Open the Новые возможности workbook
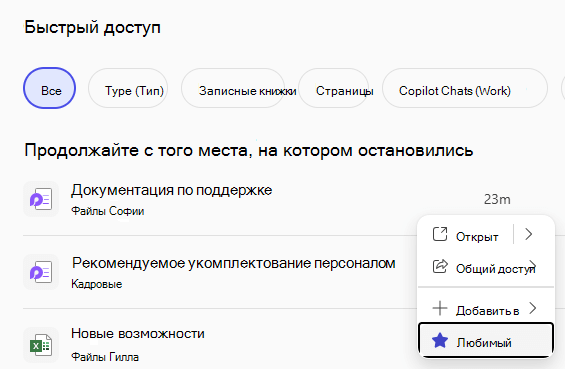The height and width of the screenshot is (369, 565). point(138,333)
